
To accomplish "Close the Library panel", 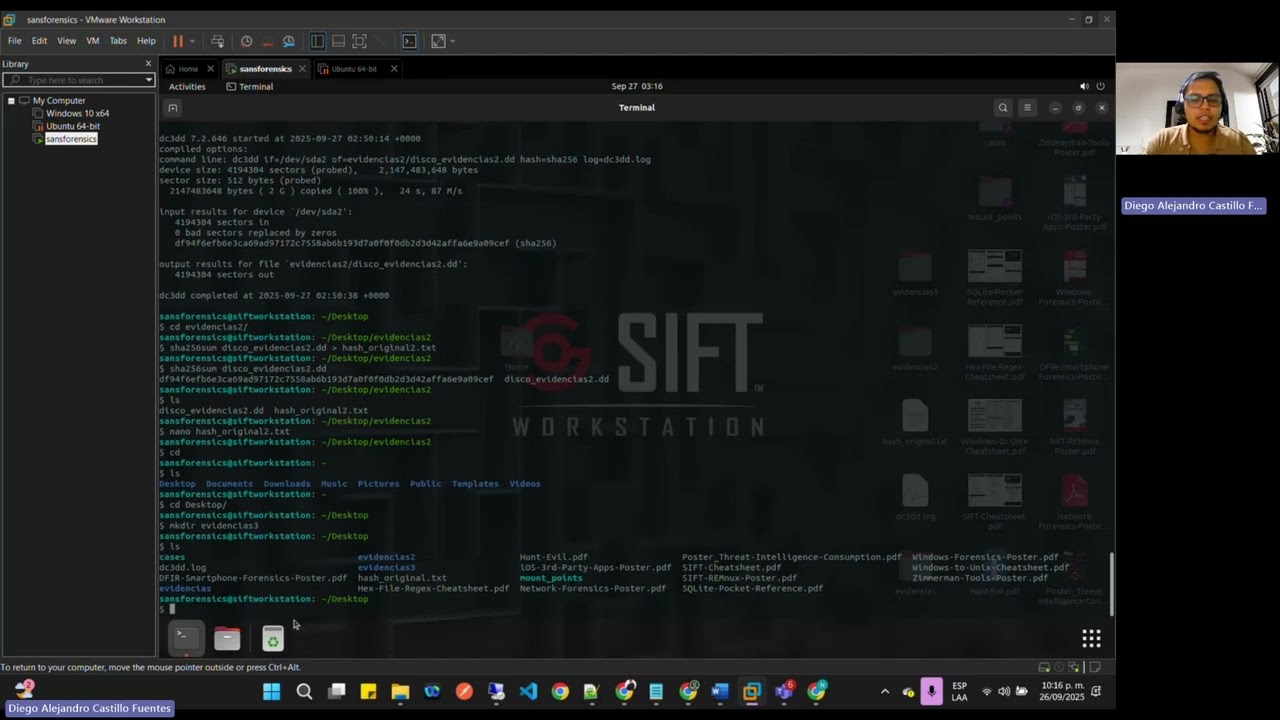I will (148, 64).
